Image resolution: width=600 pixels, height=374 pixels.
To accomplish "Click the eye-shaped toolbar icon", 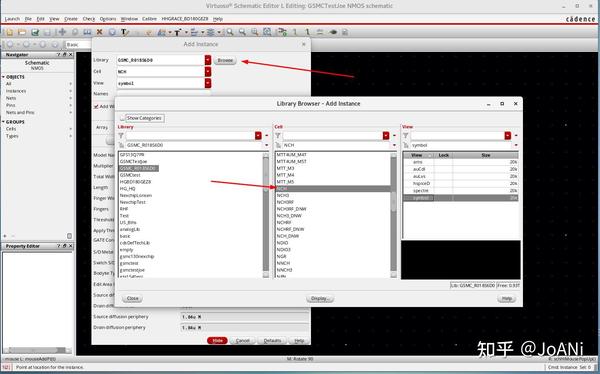I will click(333, 33).
